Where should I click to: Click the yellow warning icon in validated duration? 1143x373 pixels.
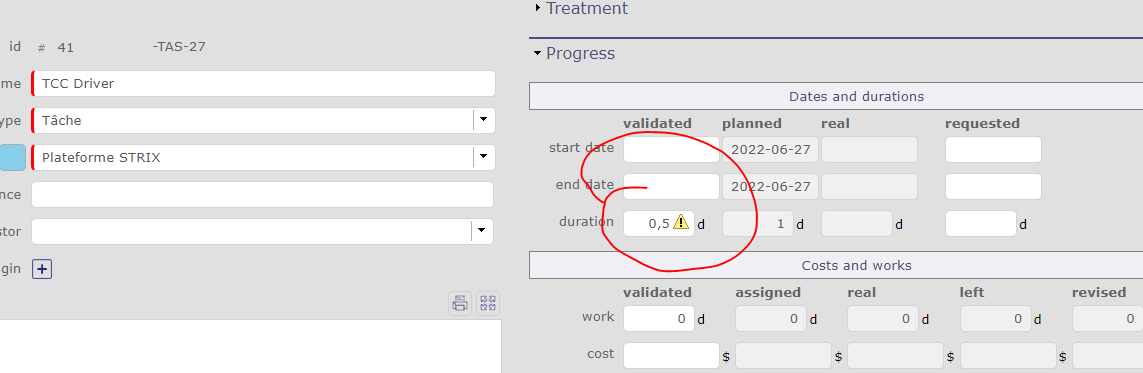tap(680, 222)
